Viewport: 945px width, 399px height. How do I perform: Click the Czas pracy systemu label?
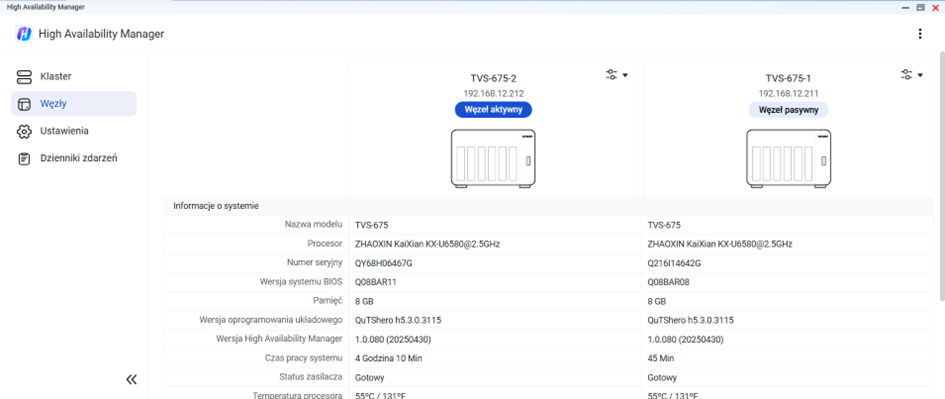pyautogui.click(x=304, y=357)
